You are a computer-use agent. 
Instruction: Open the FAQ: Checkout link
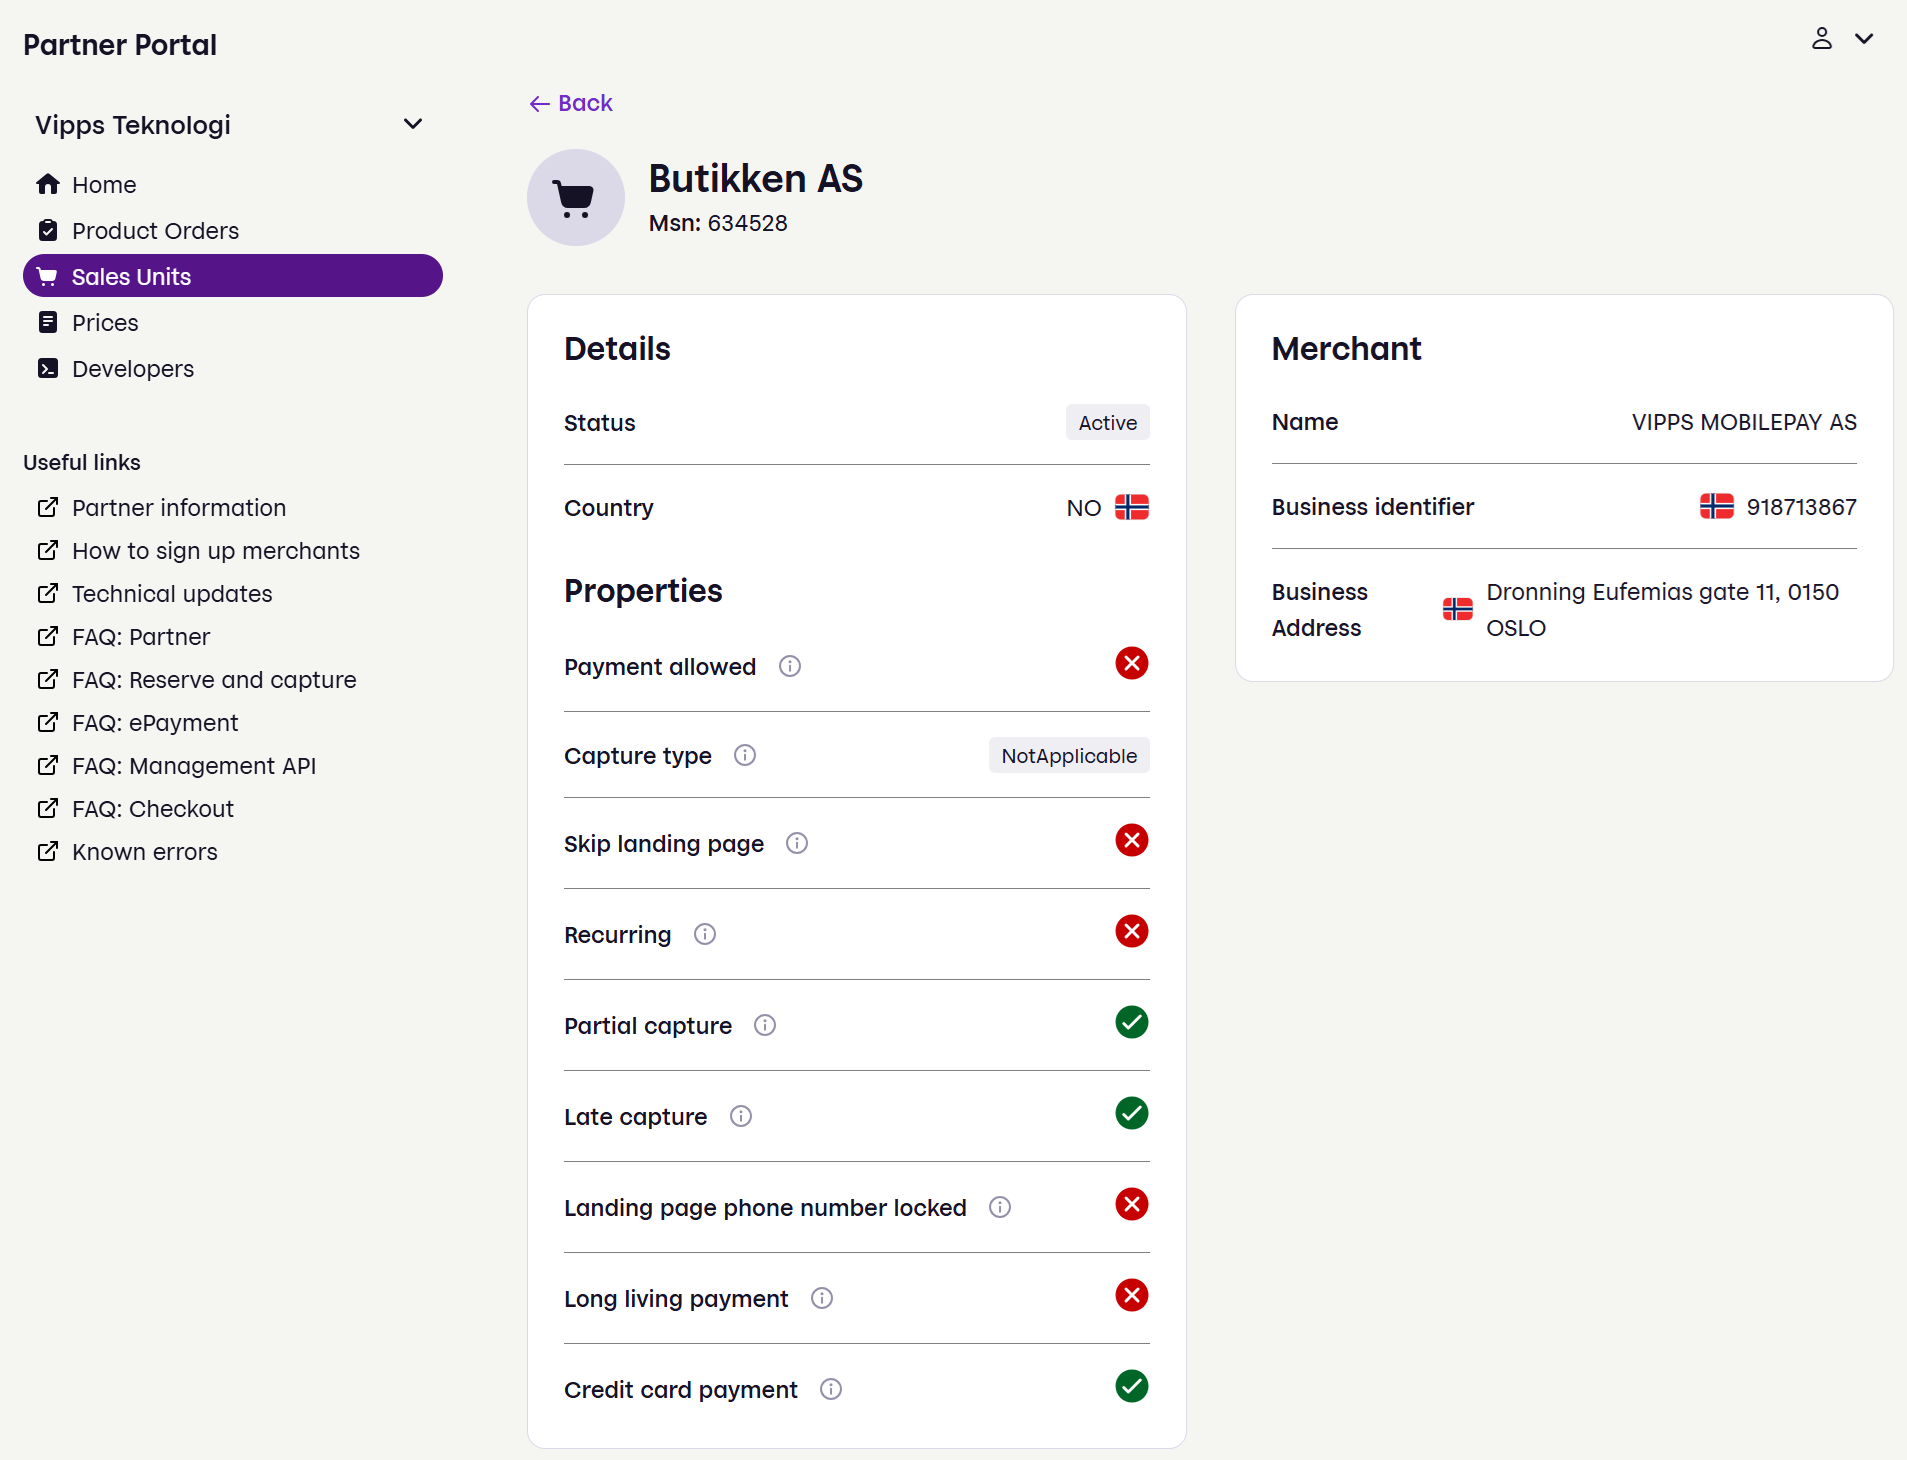pyautogui.click(x=136, y=808)
